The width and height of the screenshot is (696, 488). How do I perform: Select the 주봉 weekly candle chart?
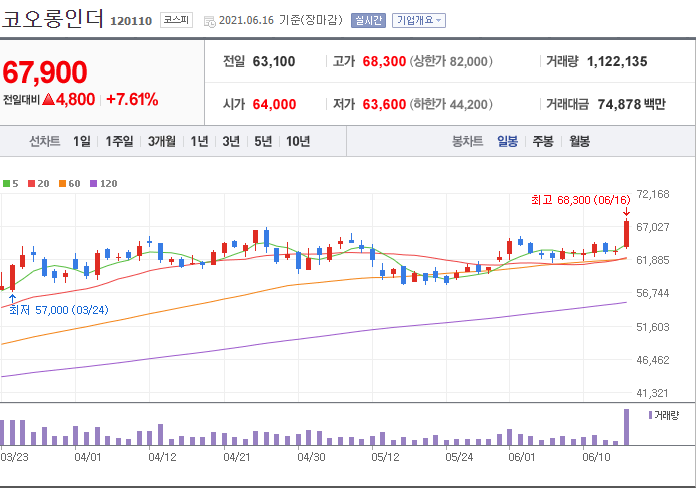tap(543, 142)
